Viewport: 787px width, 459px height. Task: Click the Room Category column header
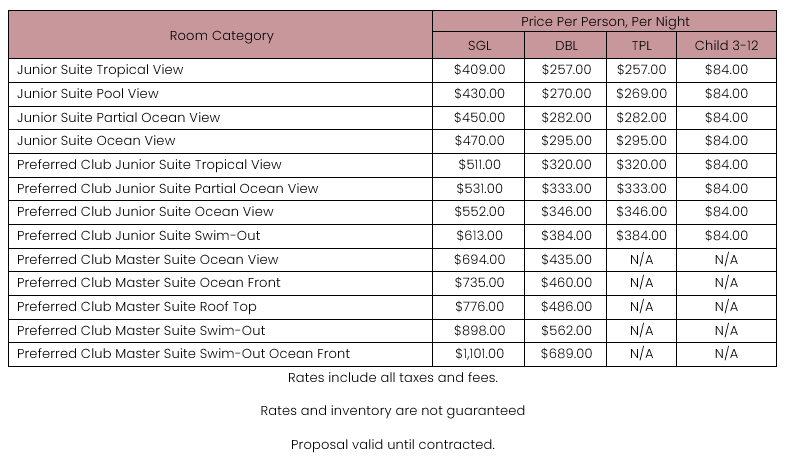coord(221,35)
